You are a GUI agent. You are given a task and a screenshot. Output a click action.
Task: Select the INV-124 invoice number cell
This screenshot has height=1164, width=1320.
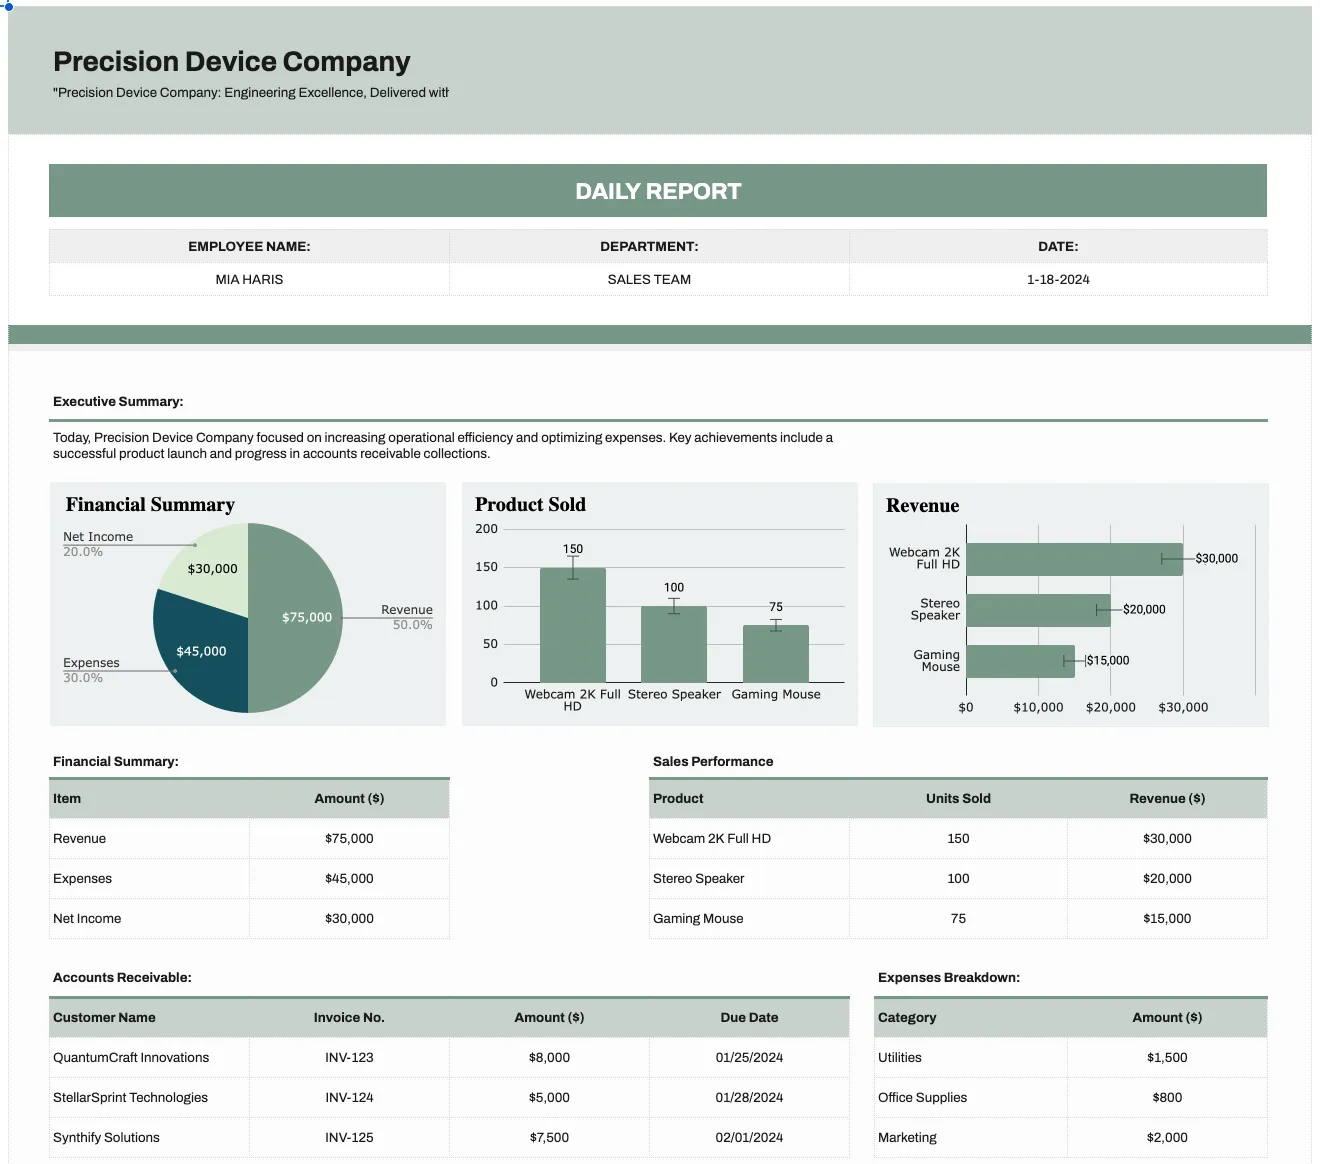click(349, 1097)
